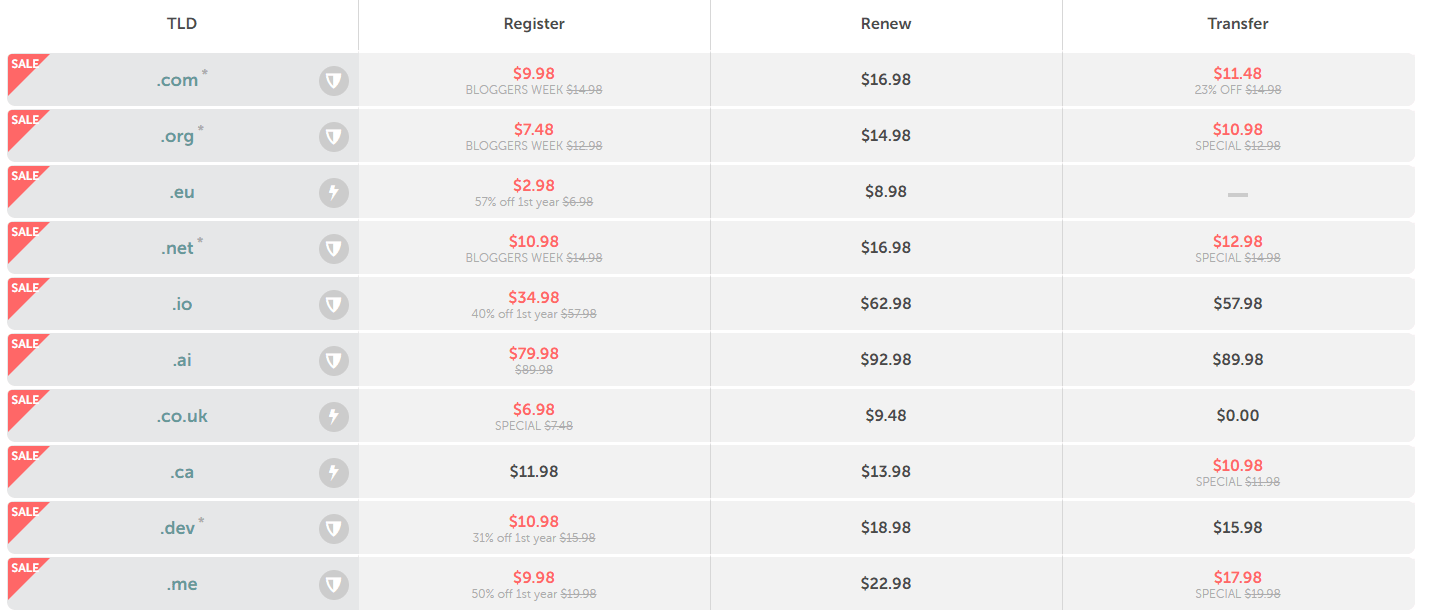This screenshot has width=1429, height=615.
Task: Click the shield icon in the .net row
Action: tap(334, 249)
